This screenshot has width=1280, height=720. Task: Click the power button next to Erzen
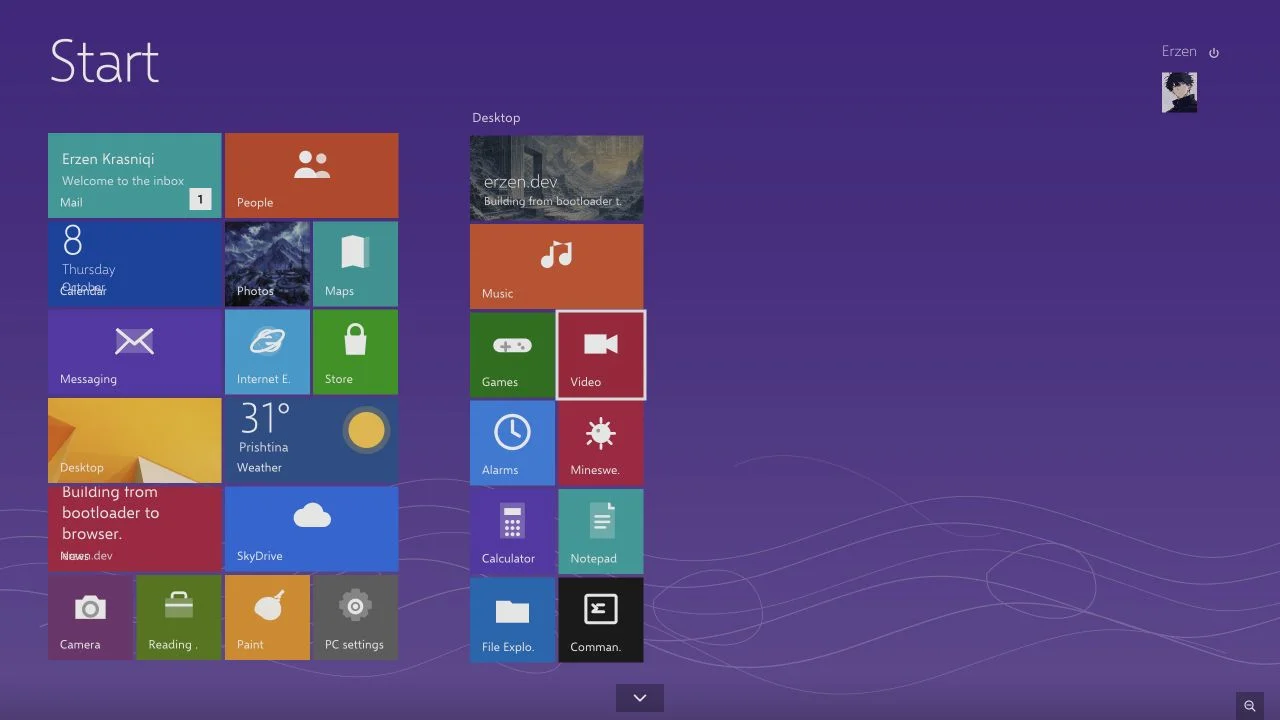[x=1214, y=53]
